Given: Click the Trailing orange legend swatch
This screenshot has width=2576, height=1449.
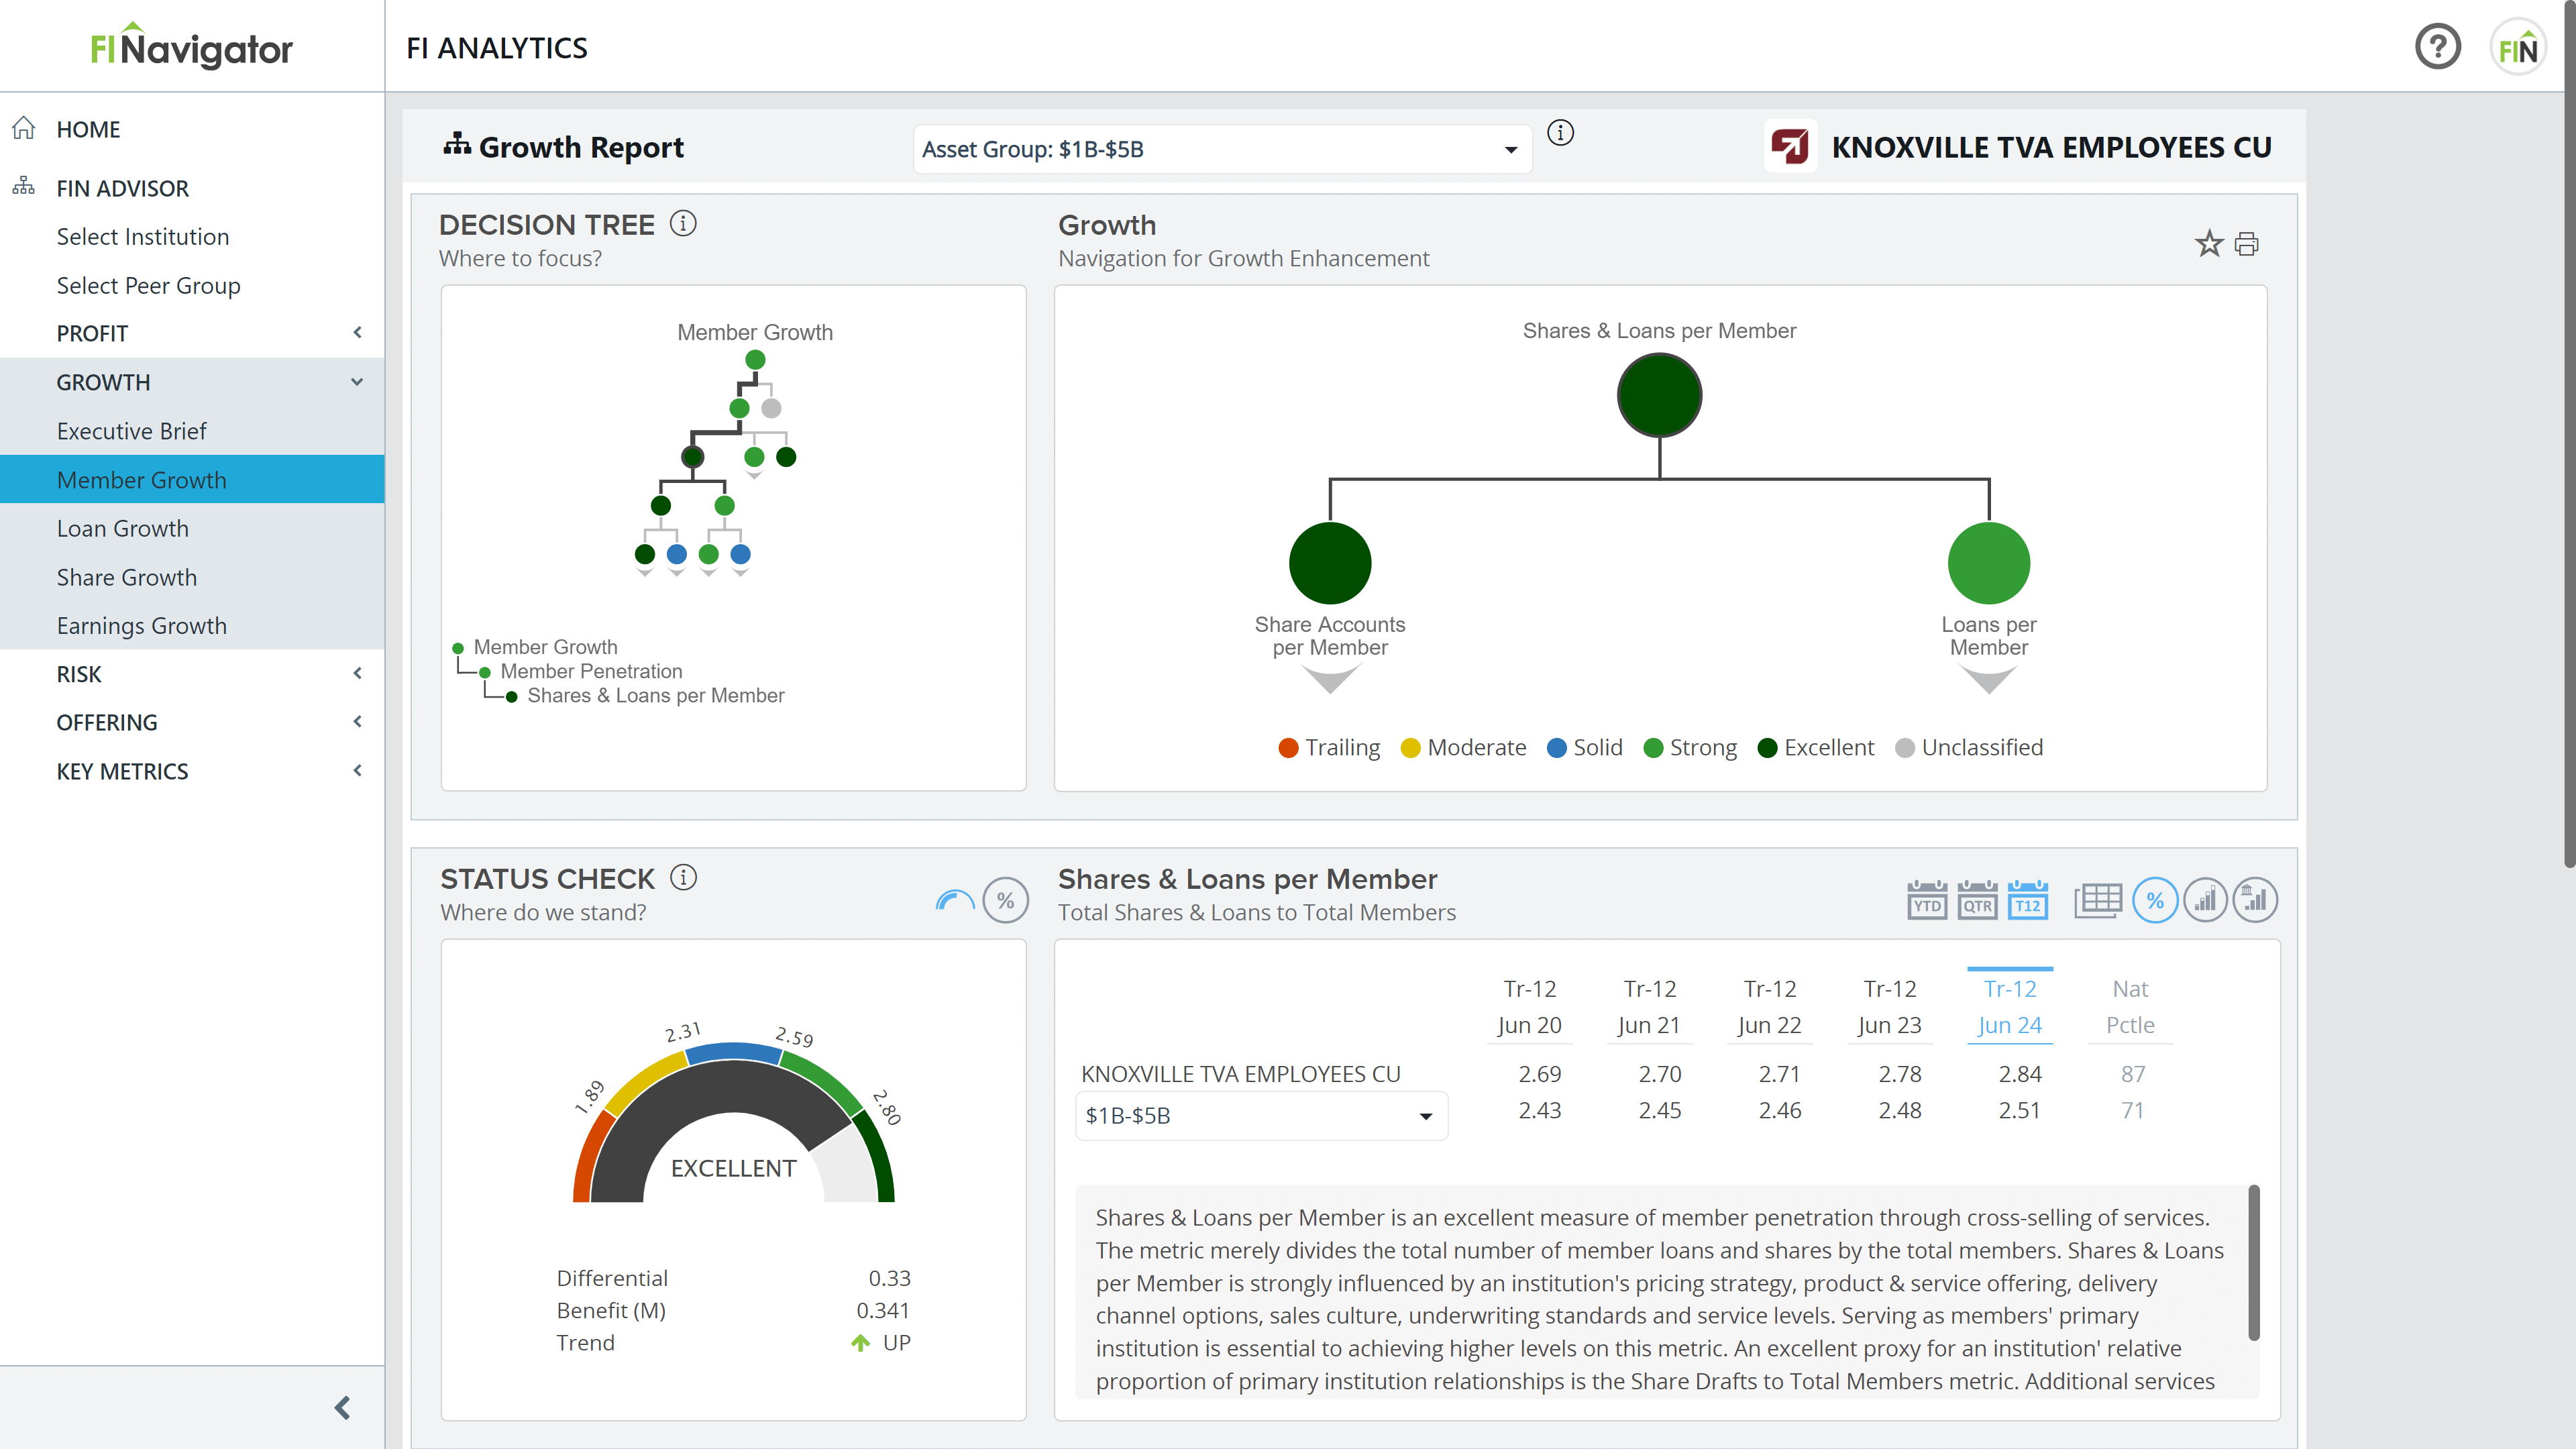Looking at the screenshot, I should 1288,748.
